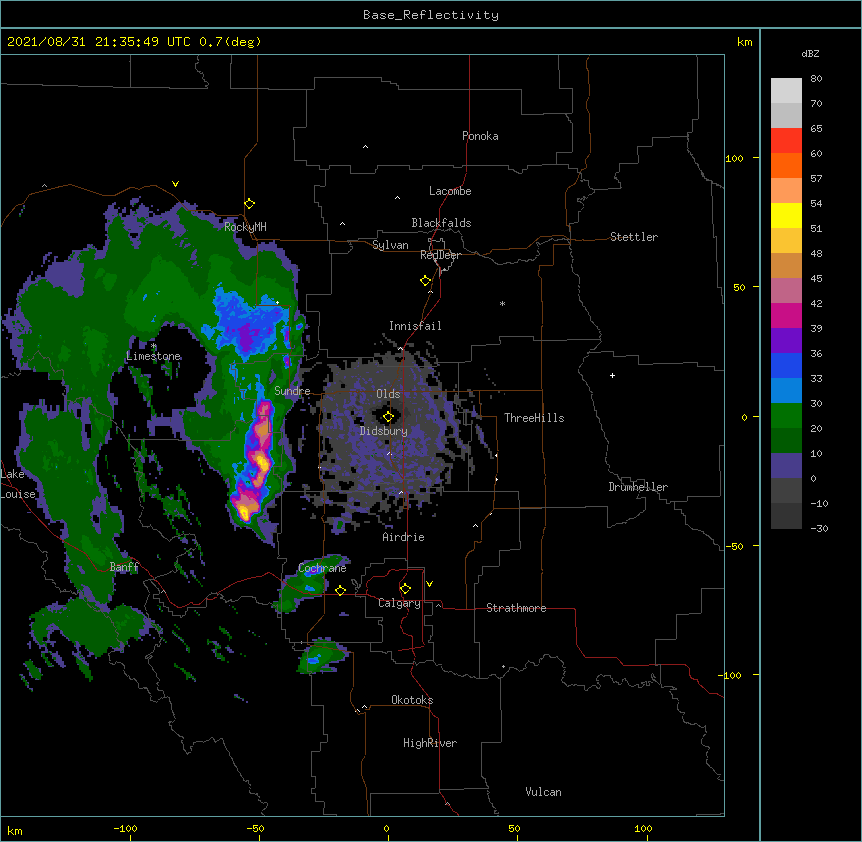
Task: Select the HighRiver label
Action: (x=430, y=743)
